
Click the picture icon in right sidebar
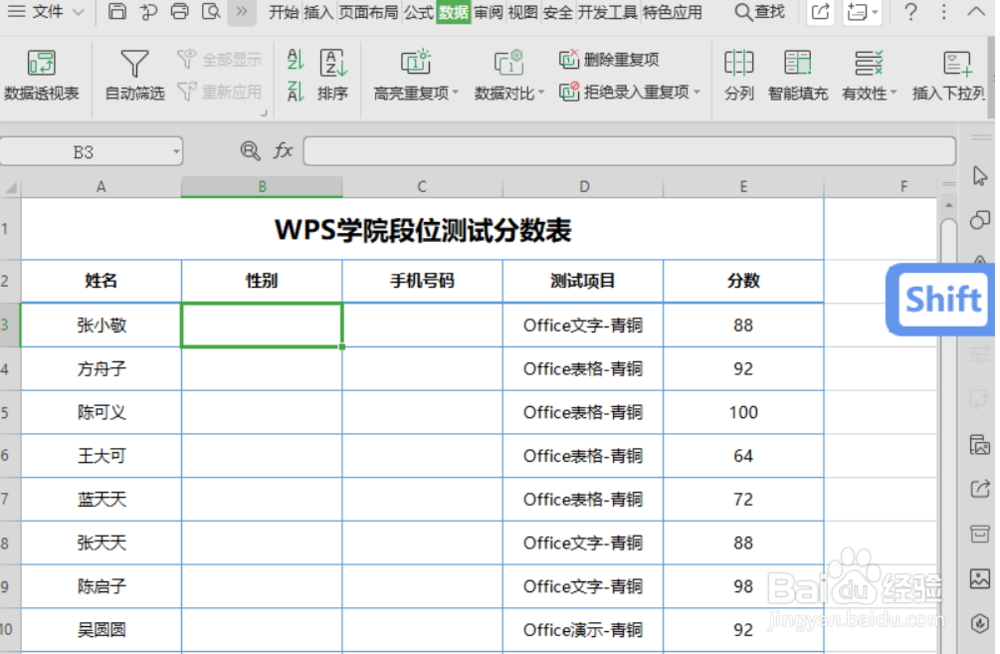980,579
